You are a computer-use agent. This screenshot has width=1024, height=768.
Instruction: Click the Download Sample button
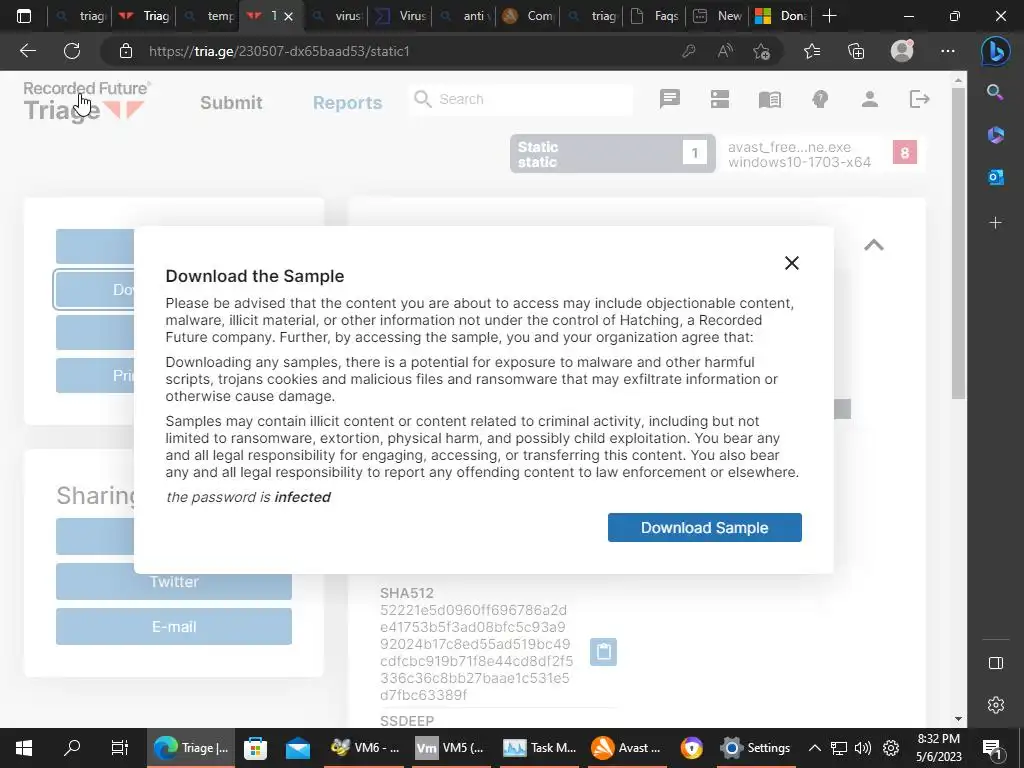[705, 527]
